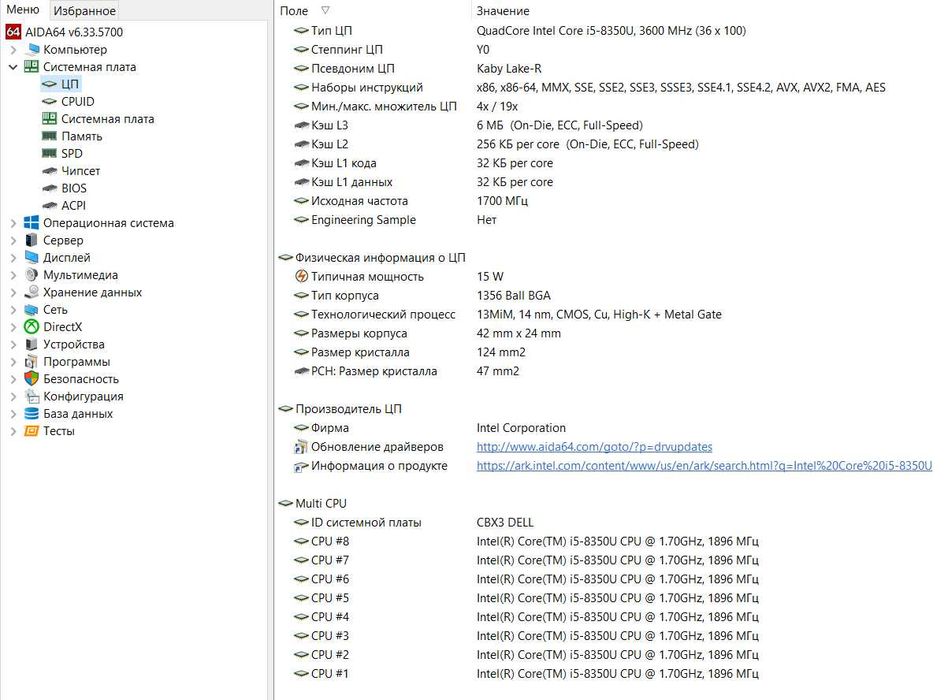Expand the Операционная система node
This screenshot has height=700, width=948.
coord(13,223)
